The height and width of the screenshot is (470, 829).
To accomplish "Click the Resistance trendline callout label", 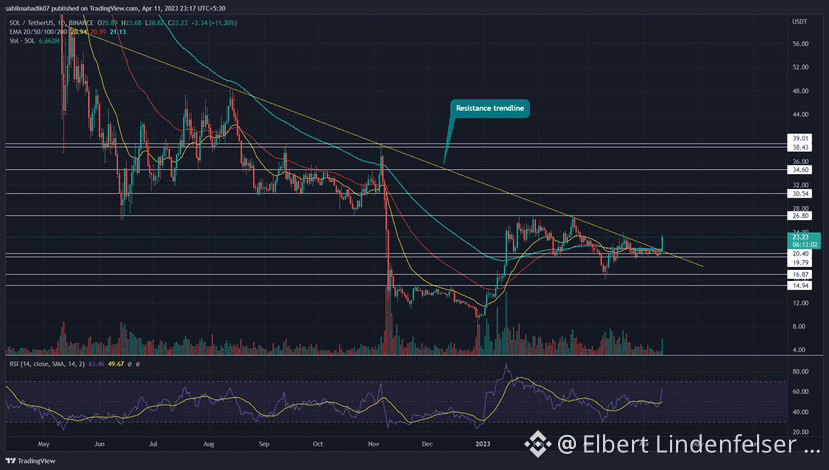I will (490, 108).
